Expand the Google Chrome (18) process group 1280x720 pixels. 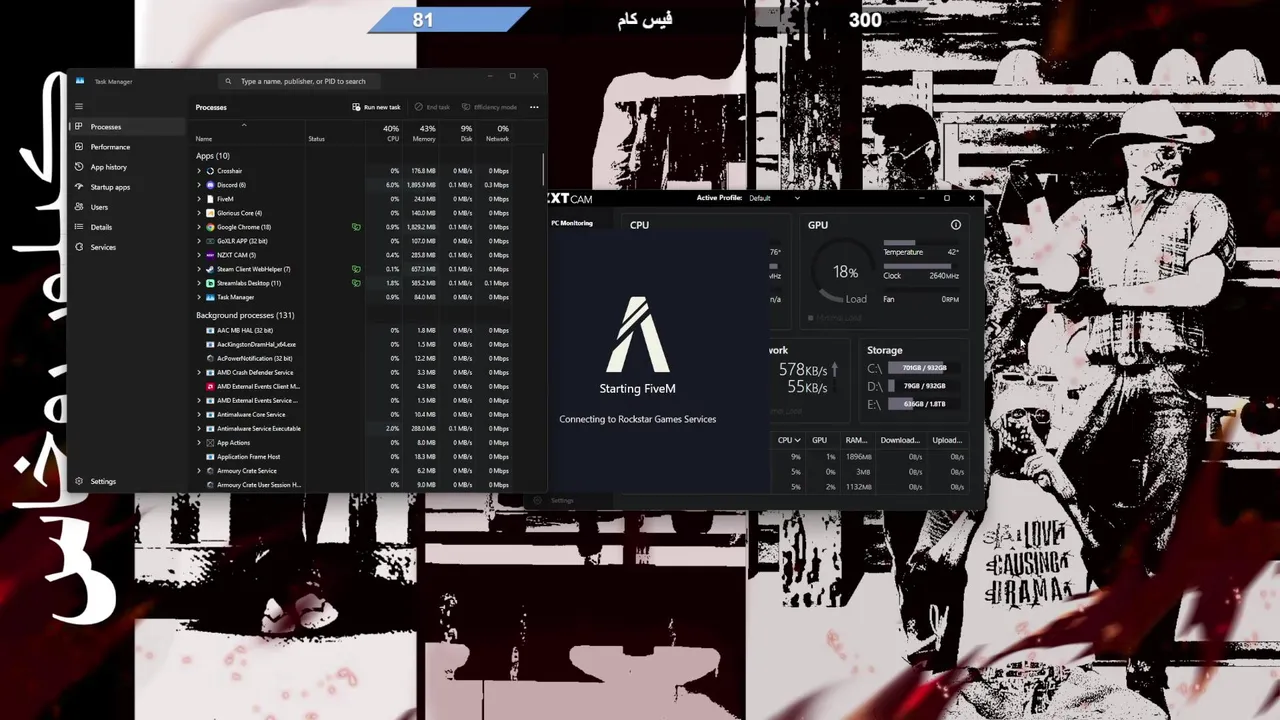coord(199,227)
